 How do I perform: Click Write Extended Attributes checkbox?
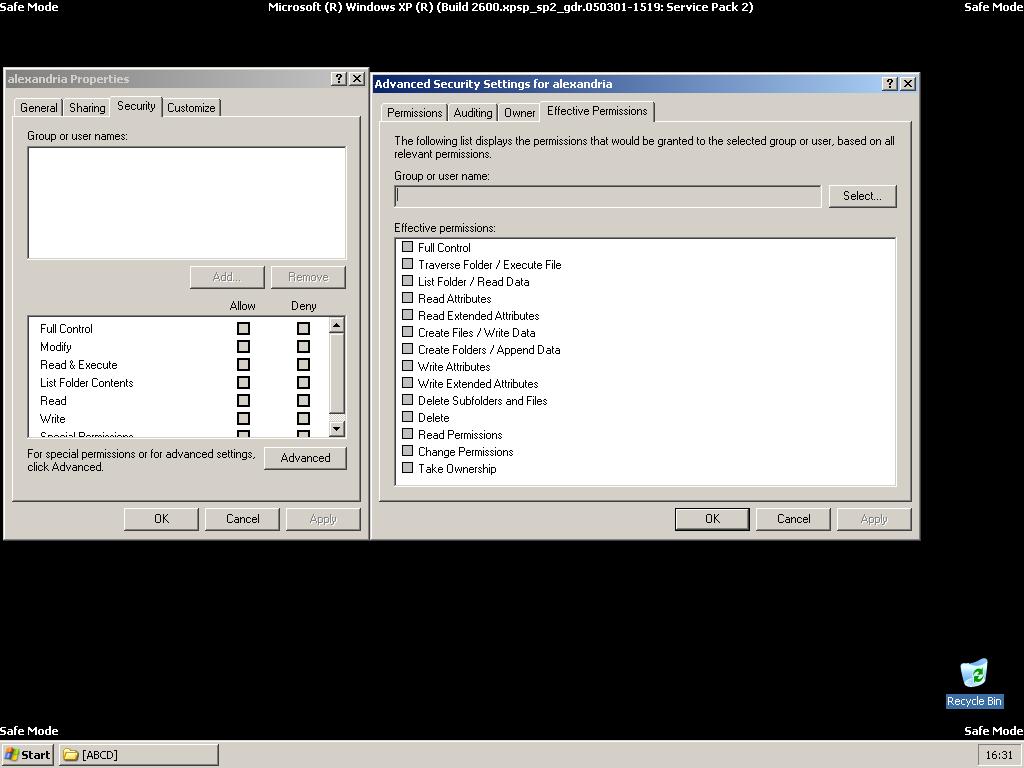click(408, 383)
